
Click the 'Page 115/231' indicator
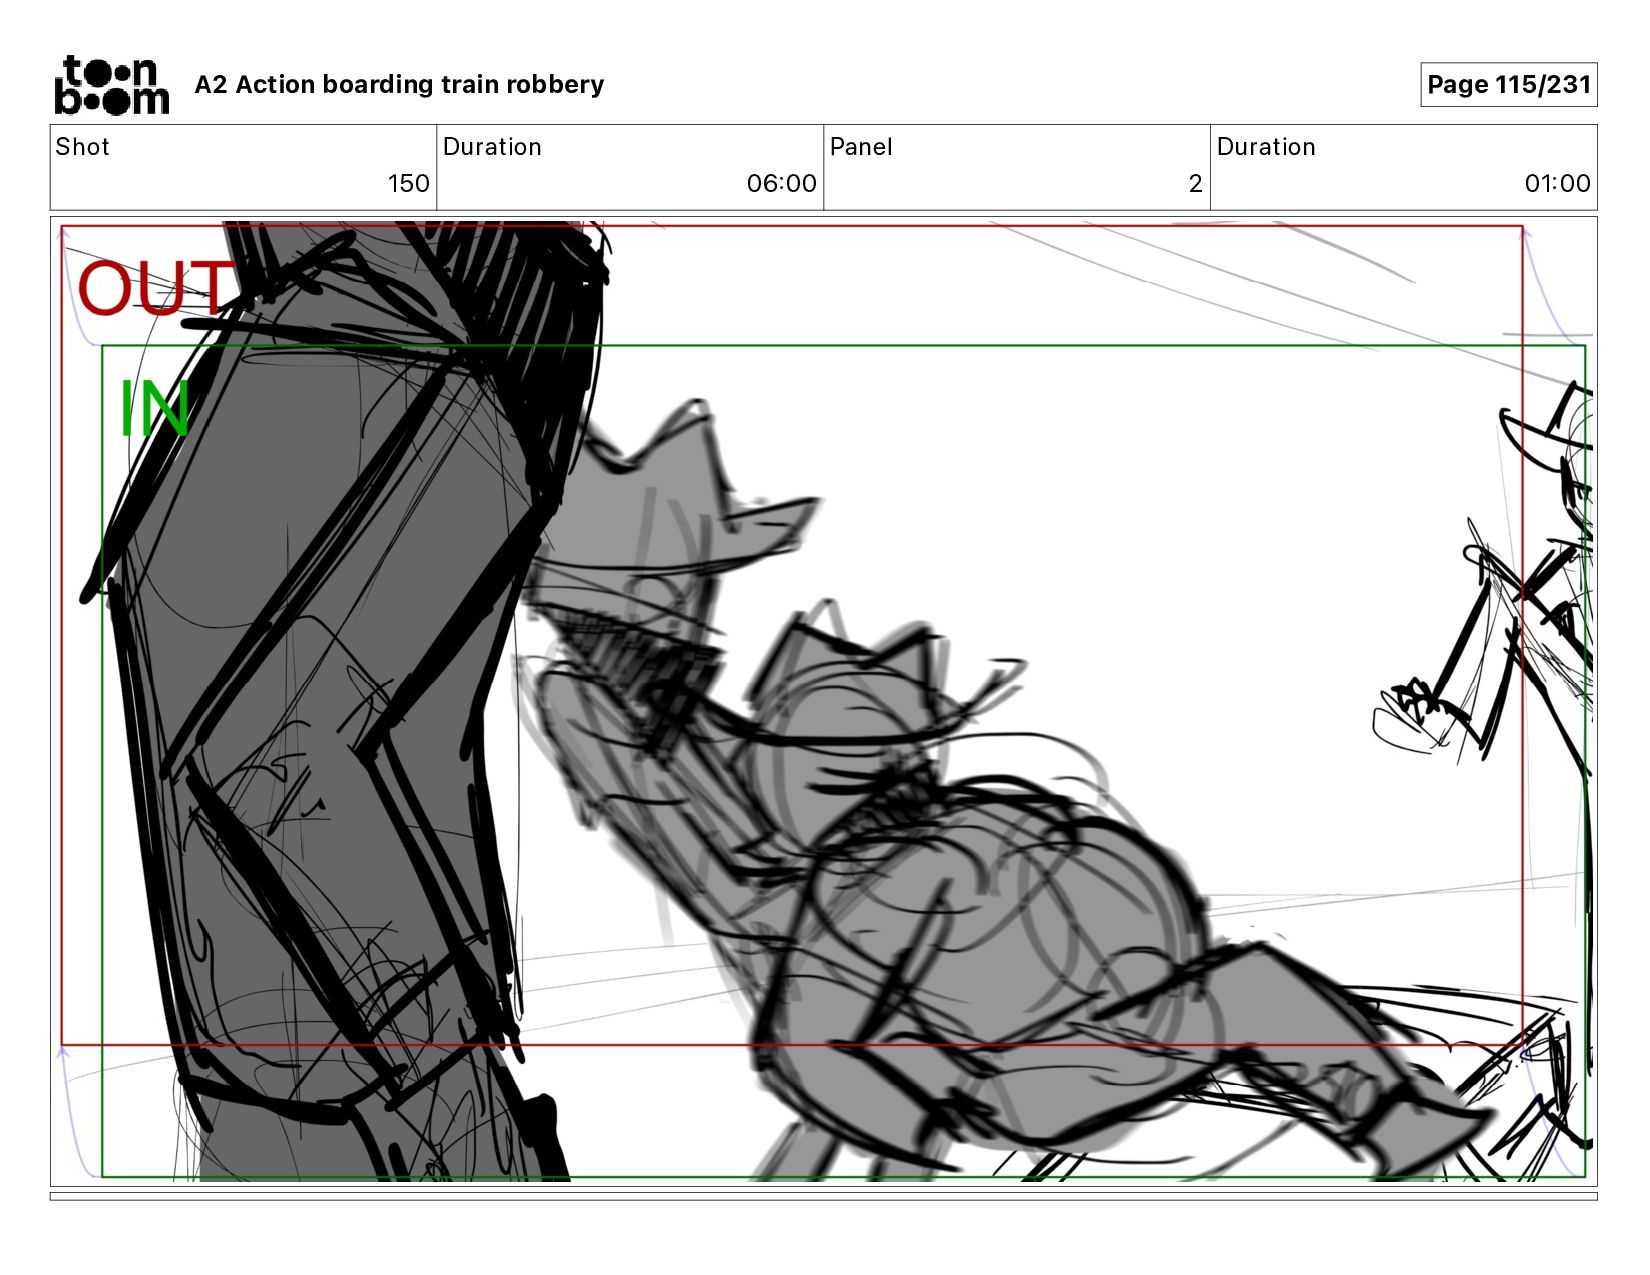pyautogui.click(x=1508, y=85)
